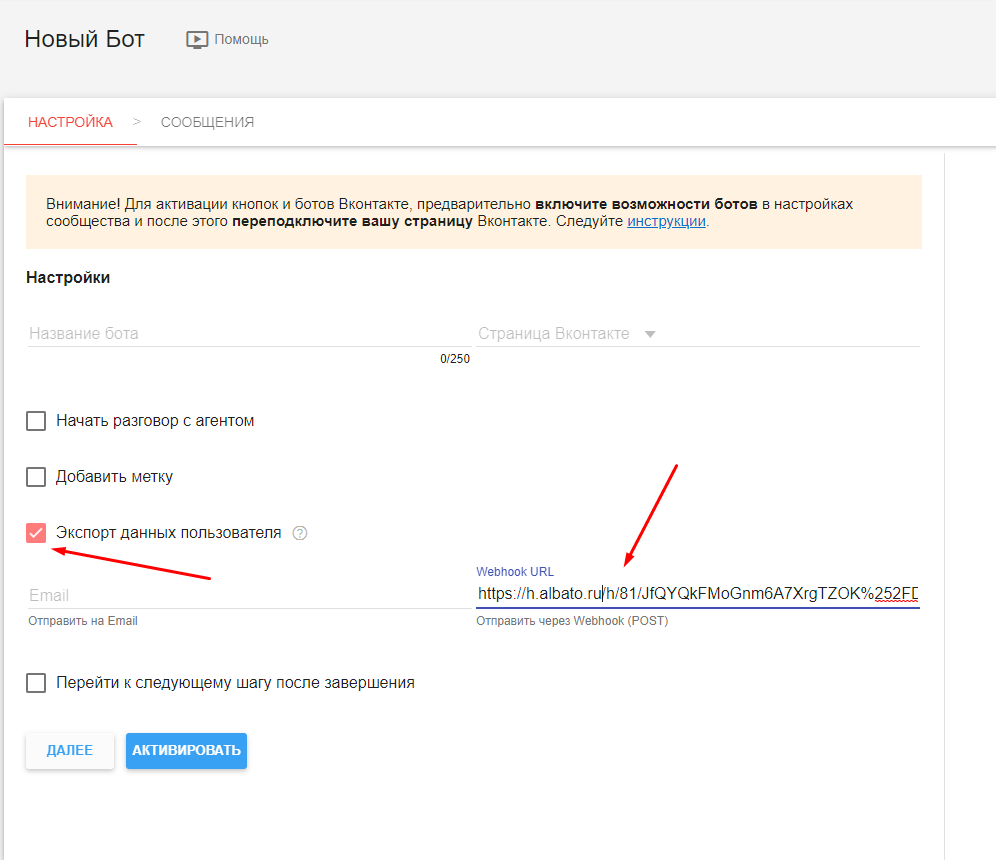Click the Добавить метку label text

tap(114, 477)
